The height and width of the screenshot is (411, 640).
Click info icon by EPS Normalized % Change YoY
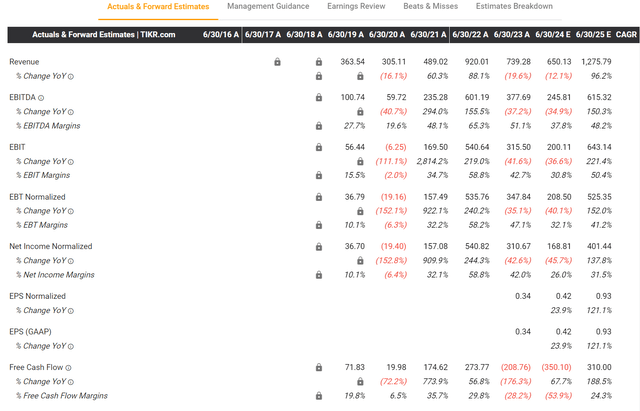point(71,310)
